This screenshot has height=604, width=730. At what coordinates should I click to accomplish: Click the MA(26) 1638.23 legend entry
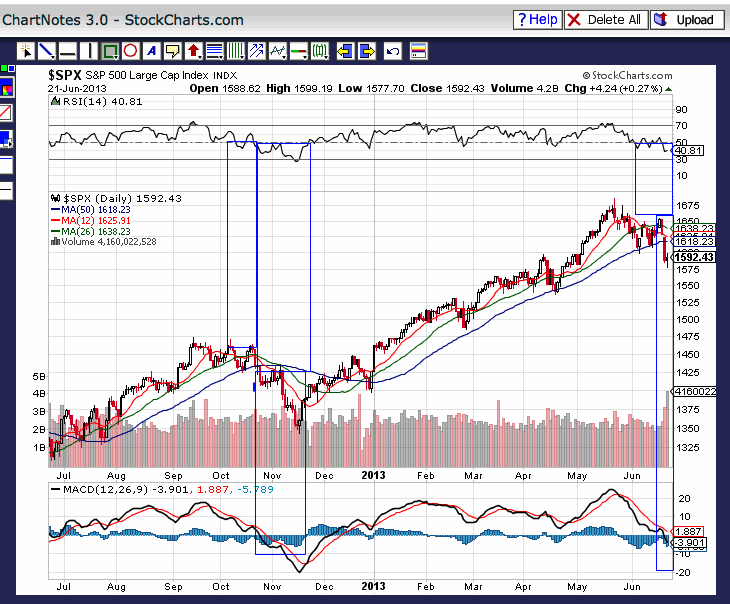pos(96,231)
